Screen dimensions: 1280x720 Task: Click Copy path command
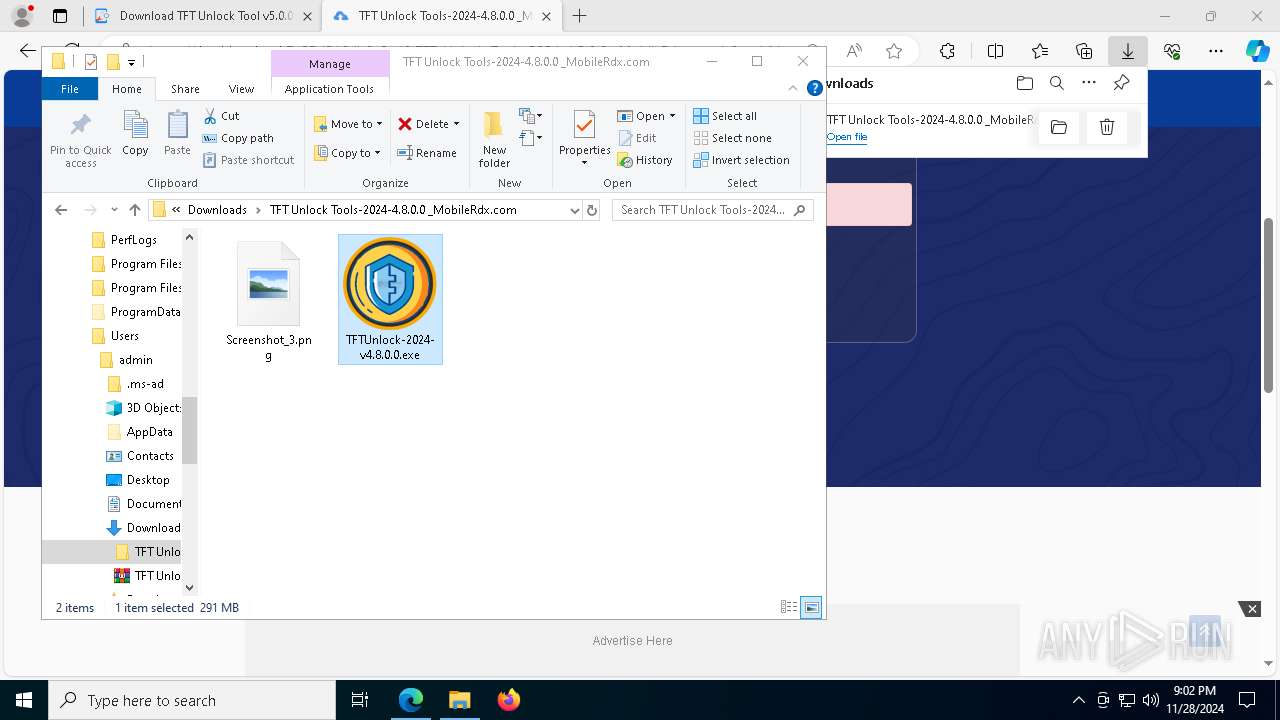pyautogui.click(x=238, y=138)
